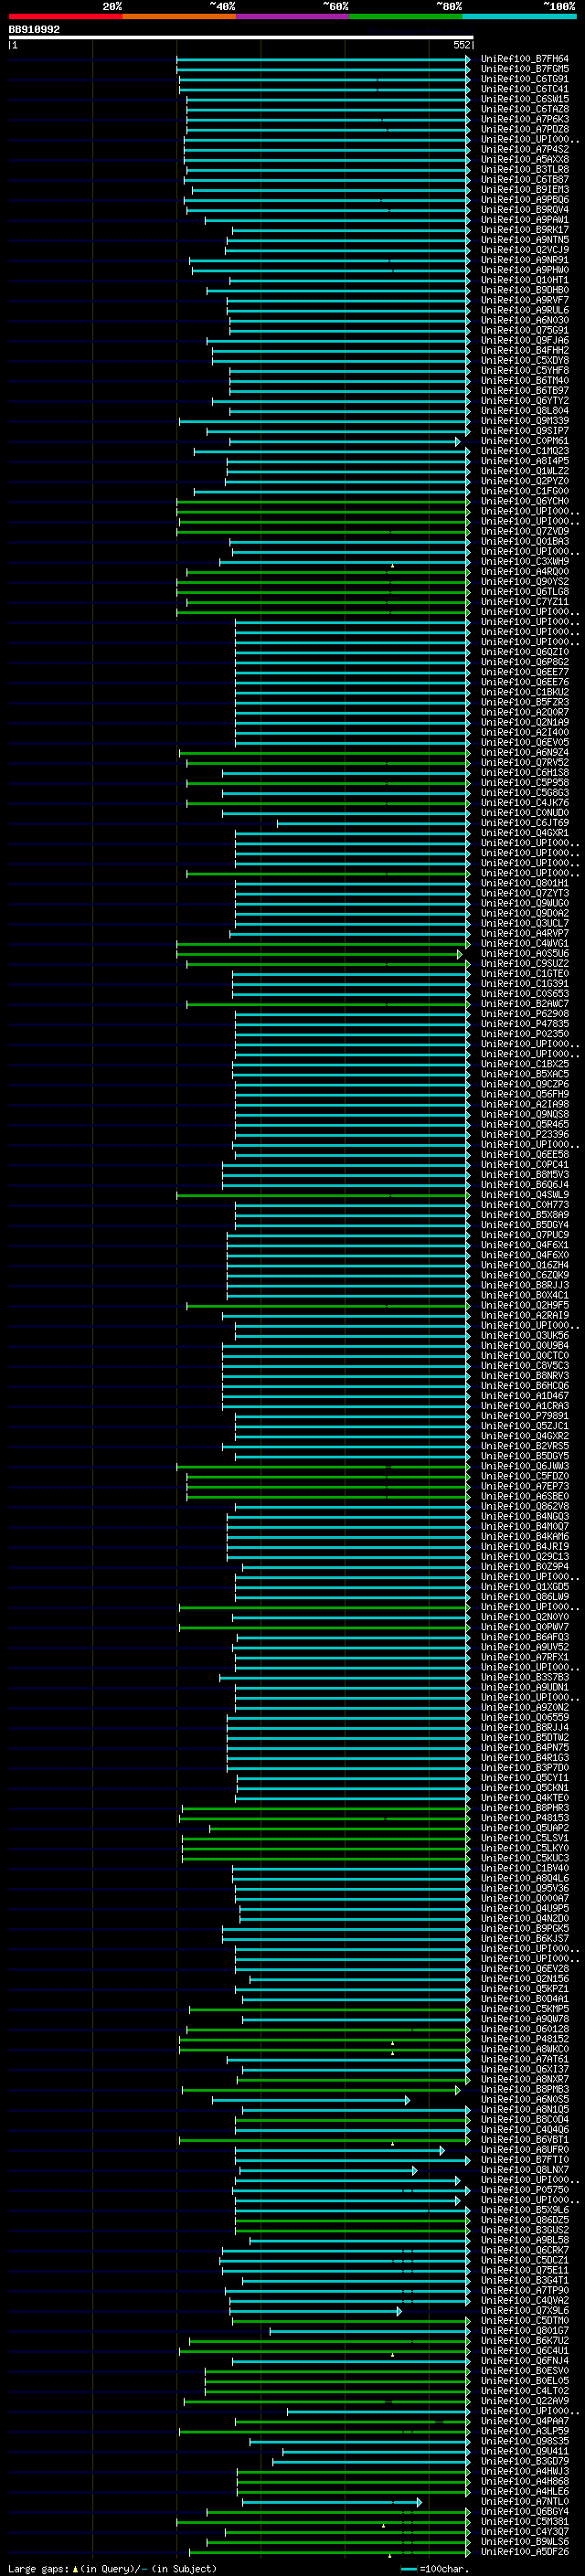Select the UniRef100_Q2PYZ0 label
The width and height of the screenshot is (585, 2576).
coord(524,481)
